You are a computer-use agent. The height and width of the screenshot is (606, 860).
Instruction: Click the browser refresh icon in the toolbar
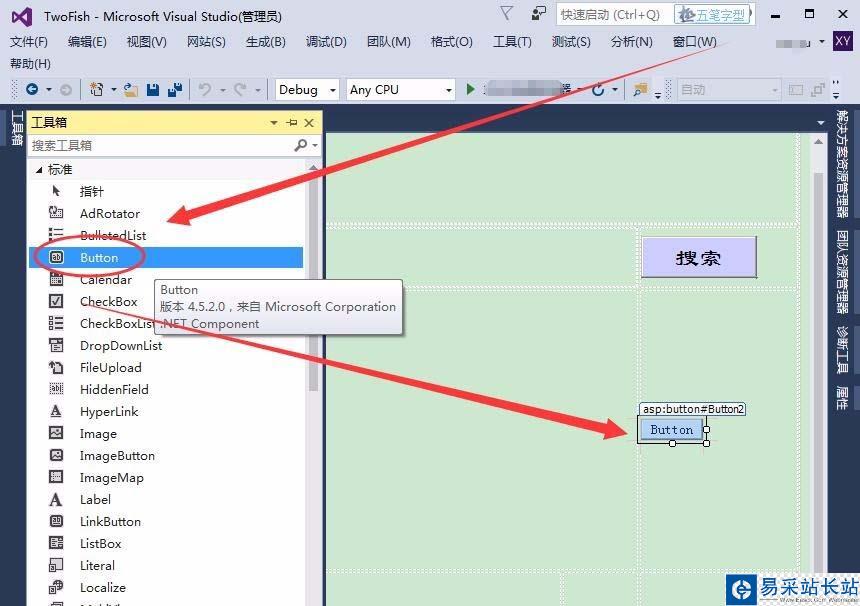[x=598, y=89]
